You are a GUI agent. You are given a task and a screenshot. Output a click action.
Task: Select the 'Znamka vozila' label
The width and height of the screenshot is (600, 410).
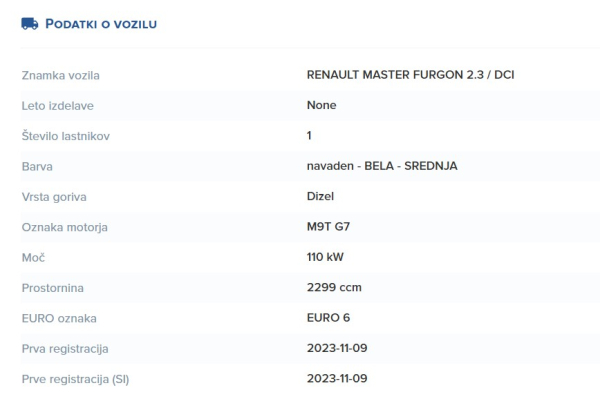pyautogui.click(x=60, y=75)
